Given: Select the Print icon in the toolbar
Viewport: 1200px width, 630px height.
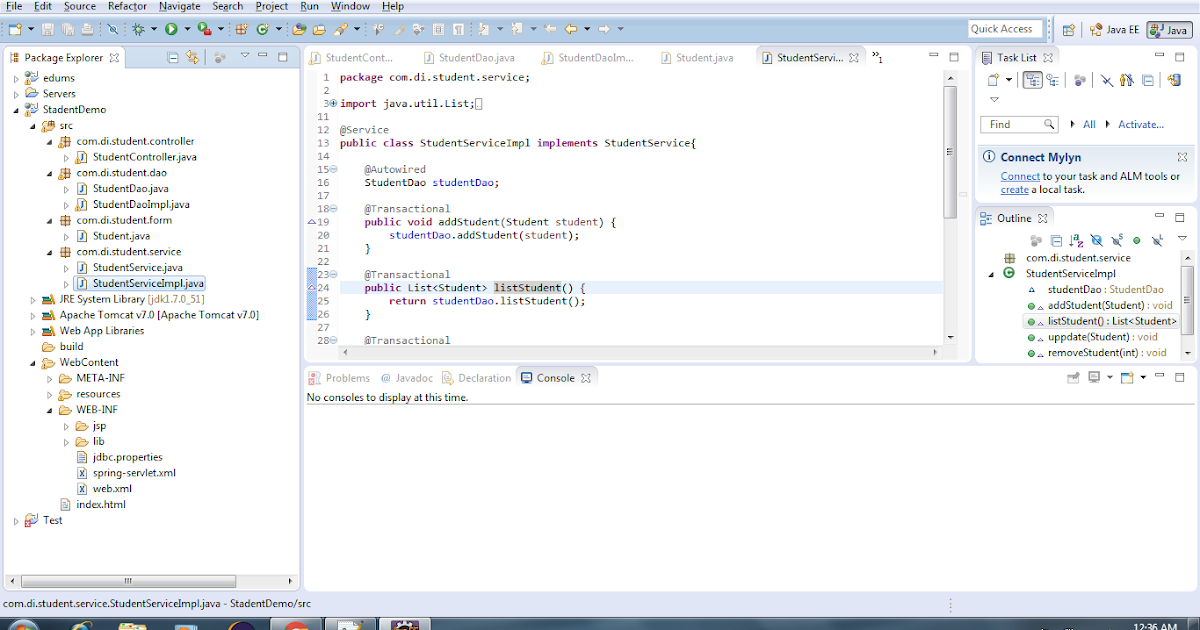Looking at the screenshot, I should pos(86,29).
